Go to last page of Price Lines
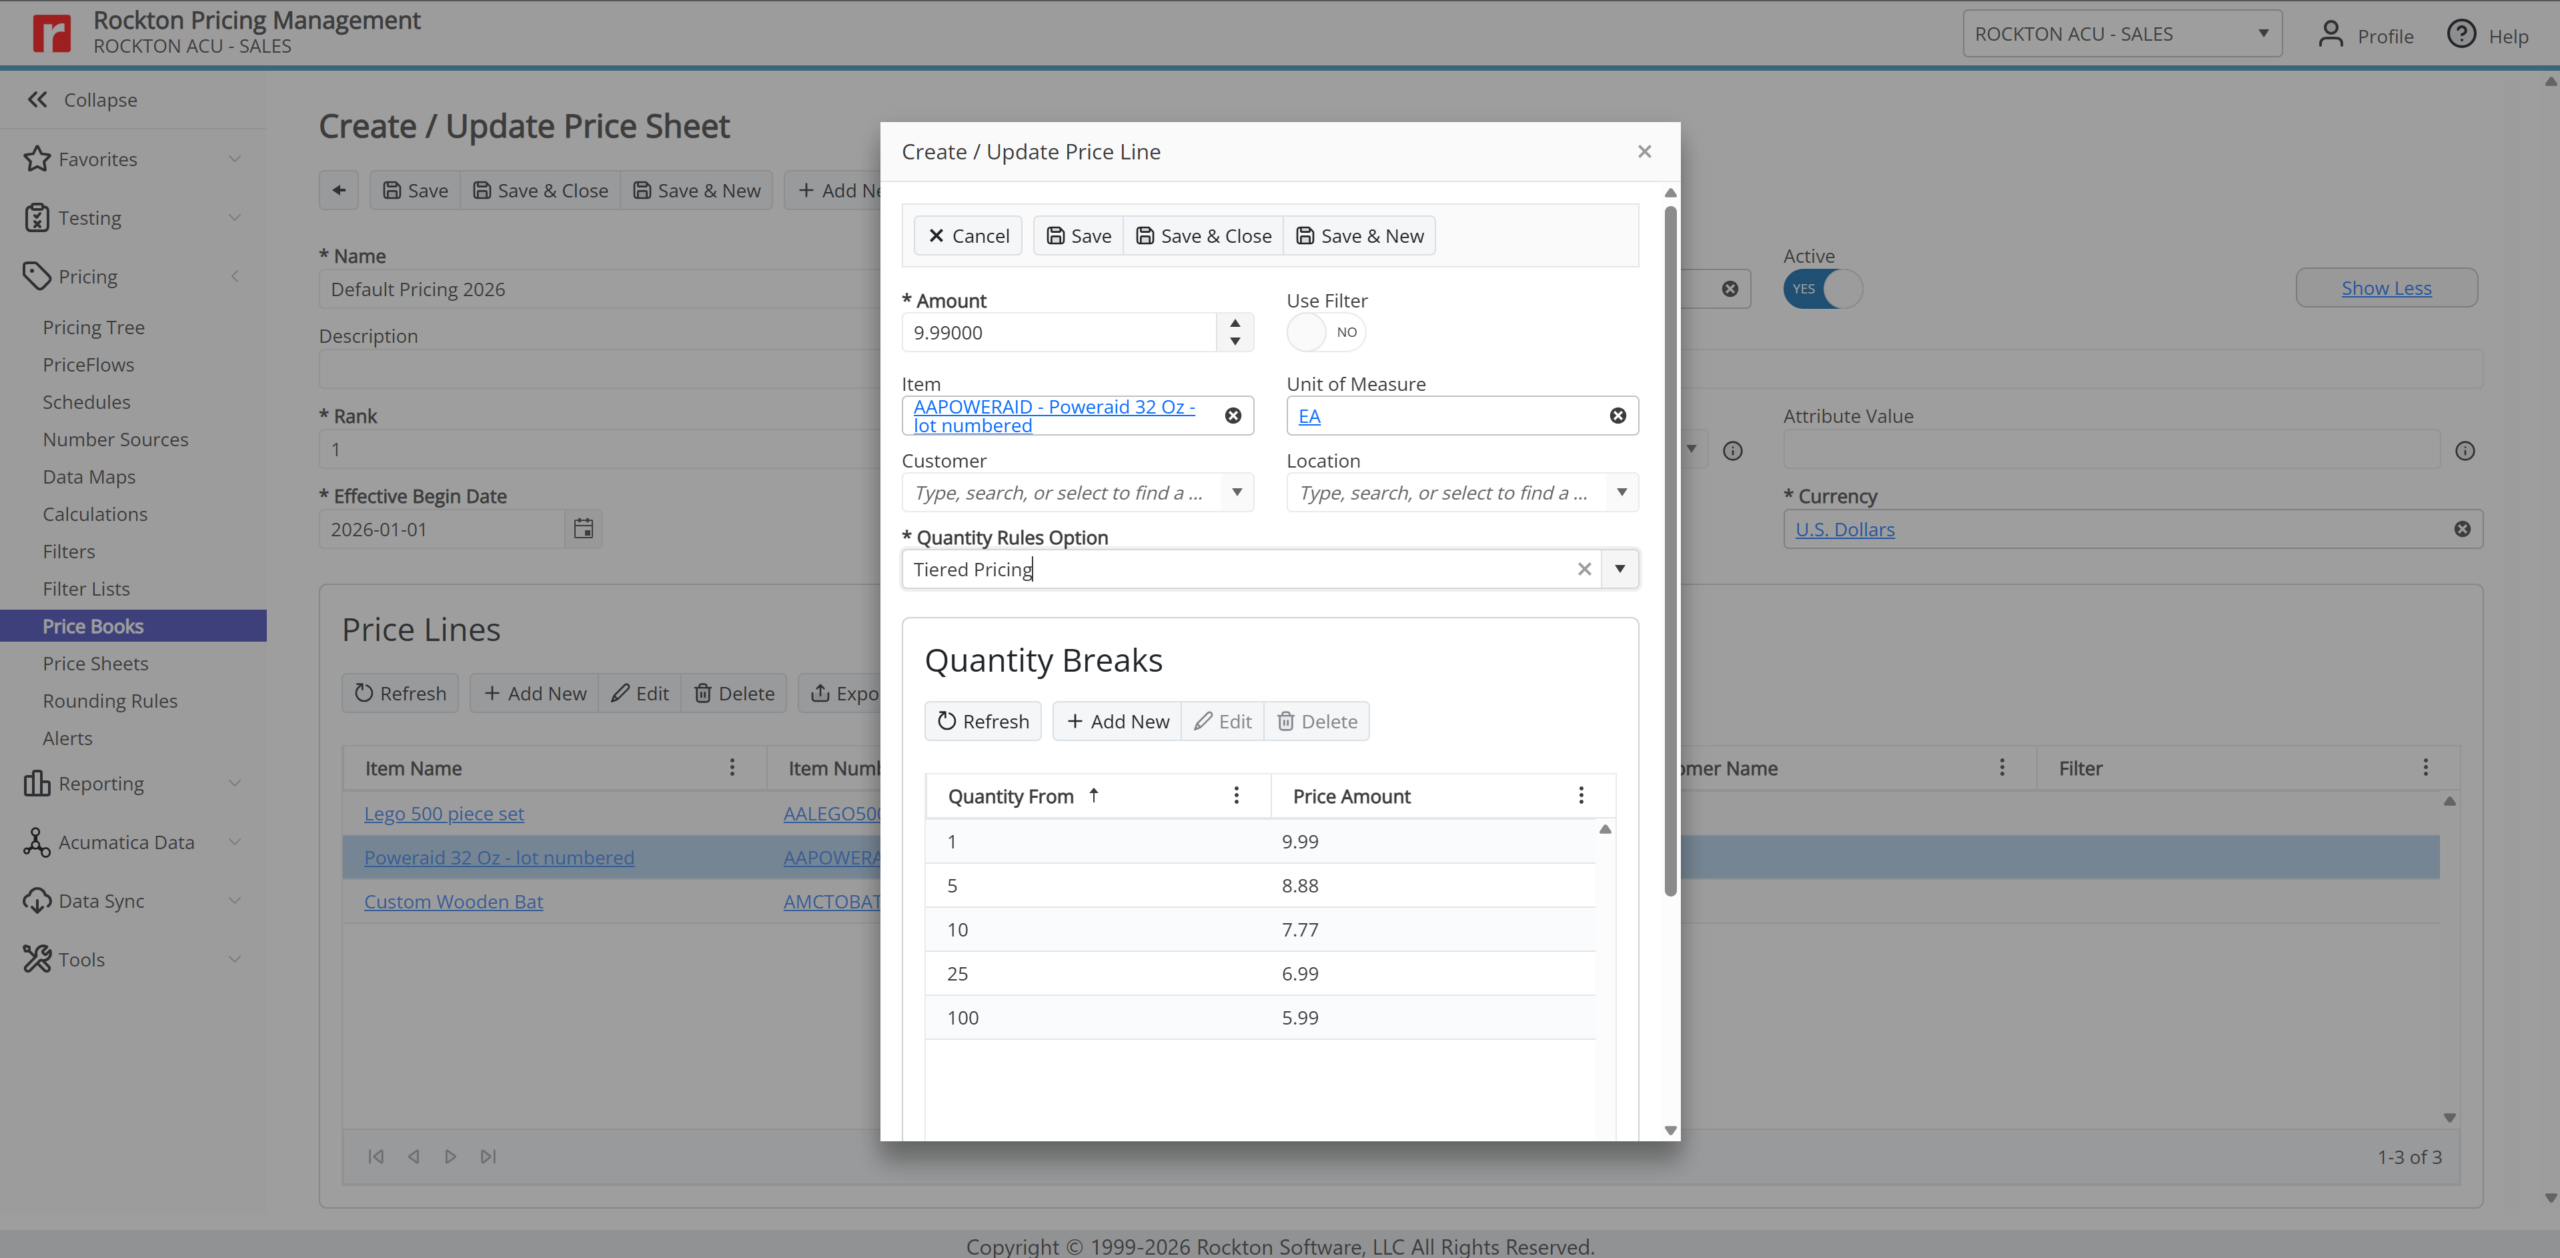The height and width of the screenshot is (1258, 2560). point(488,1156)
